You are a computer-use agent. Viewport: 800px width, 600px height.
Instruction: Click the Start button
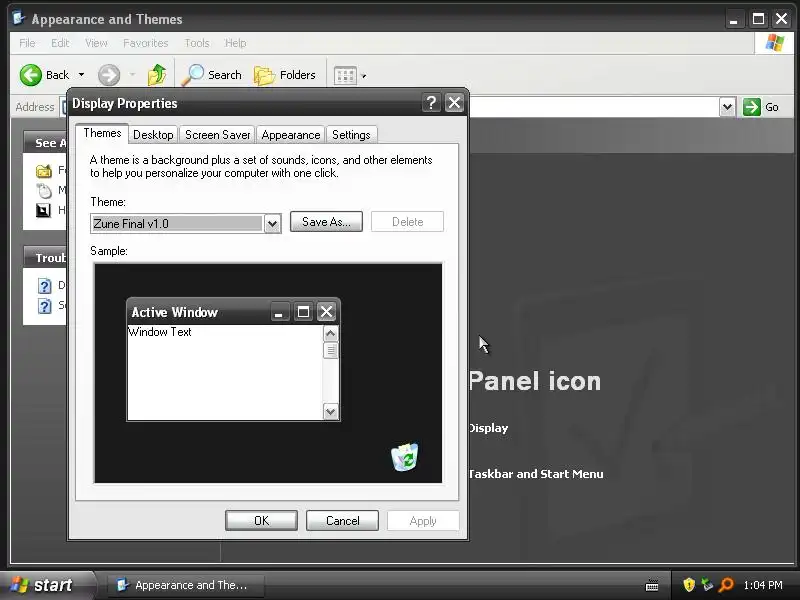46,585
